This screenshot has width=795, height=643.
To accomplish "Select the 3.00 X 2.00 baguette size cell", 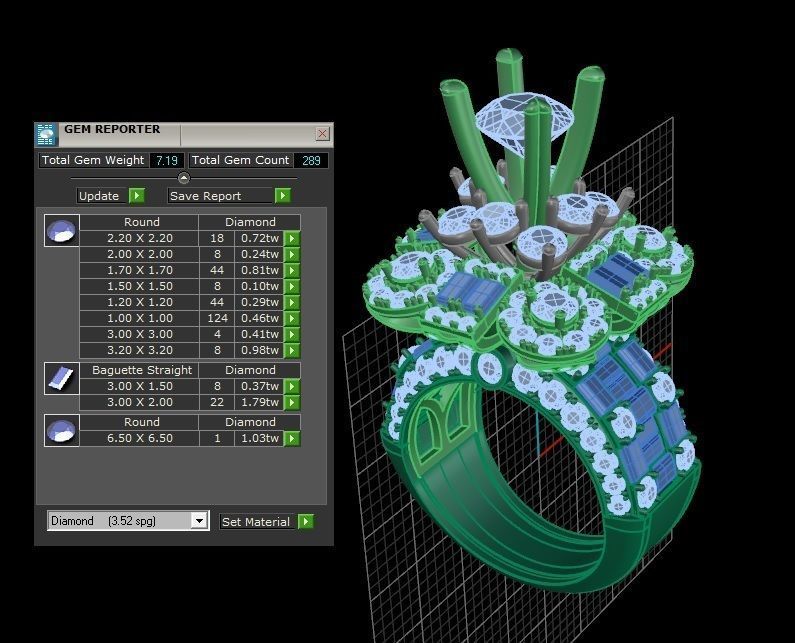I will click(x=139, y=403).
